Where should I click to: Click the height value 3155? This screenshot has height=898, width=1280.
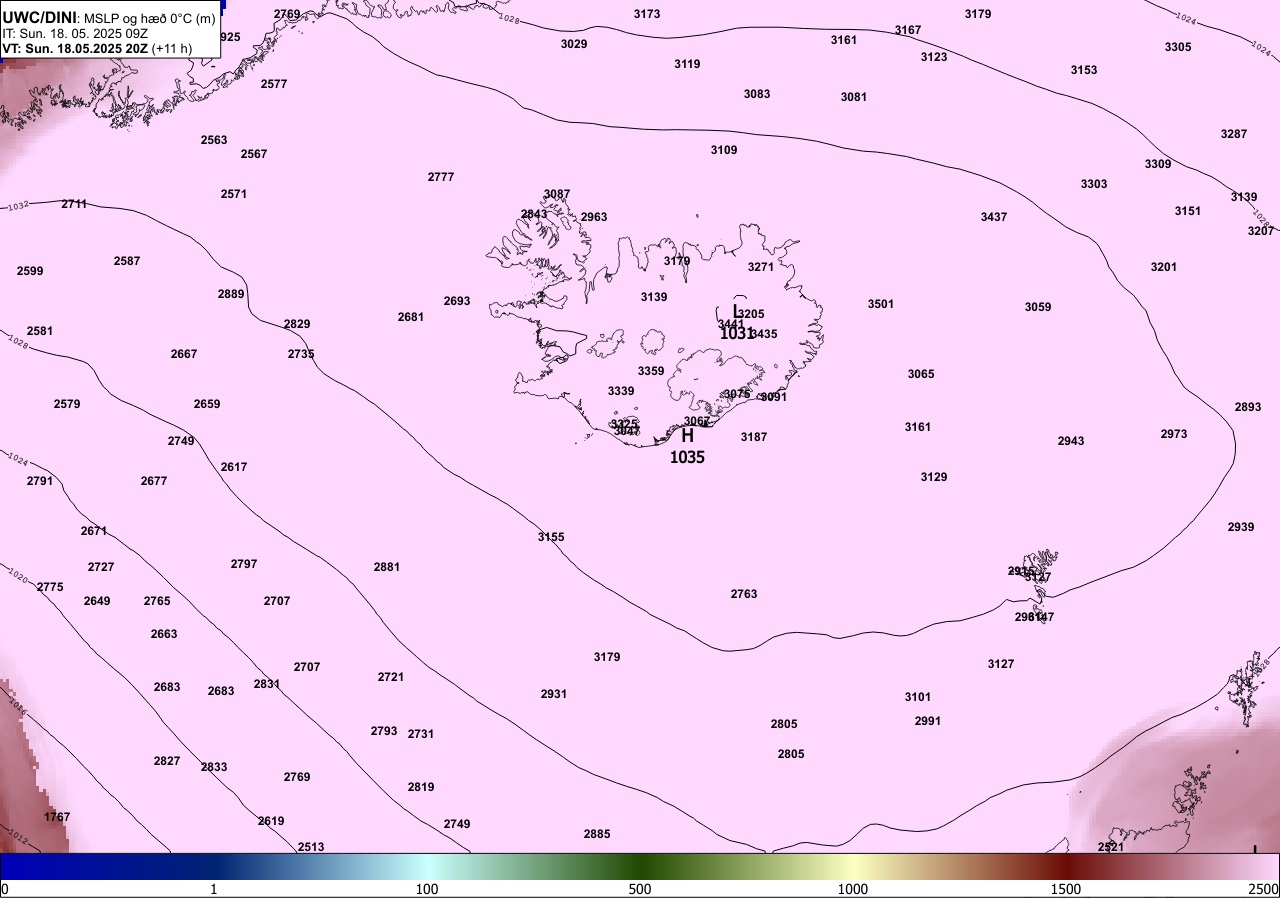pos(551,537)
